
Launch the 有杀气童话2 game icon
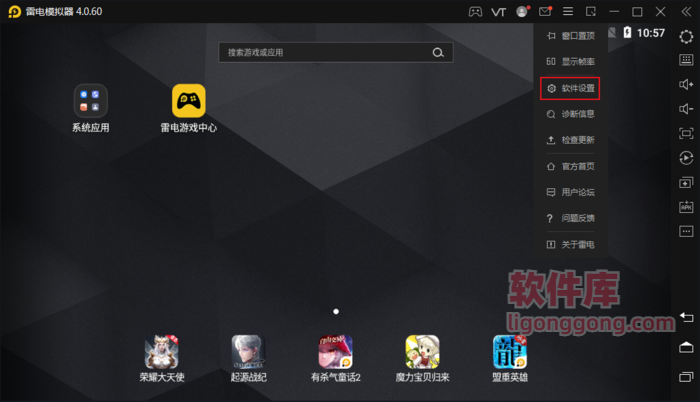[x=335, y=352]
